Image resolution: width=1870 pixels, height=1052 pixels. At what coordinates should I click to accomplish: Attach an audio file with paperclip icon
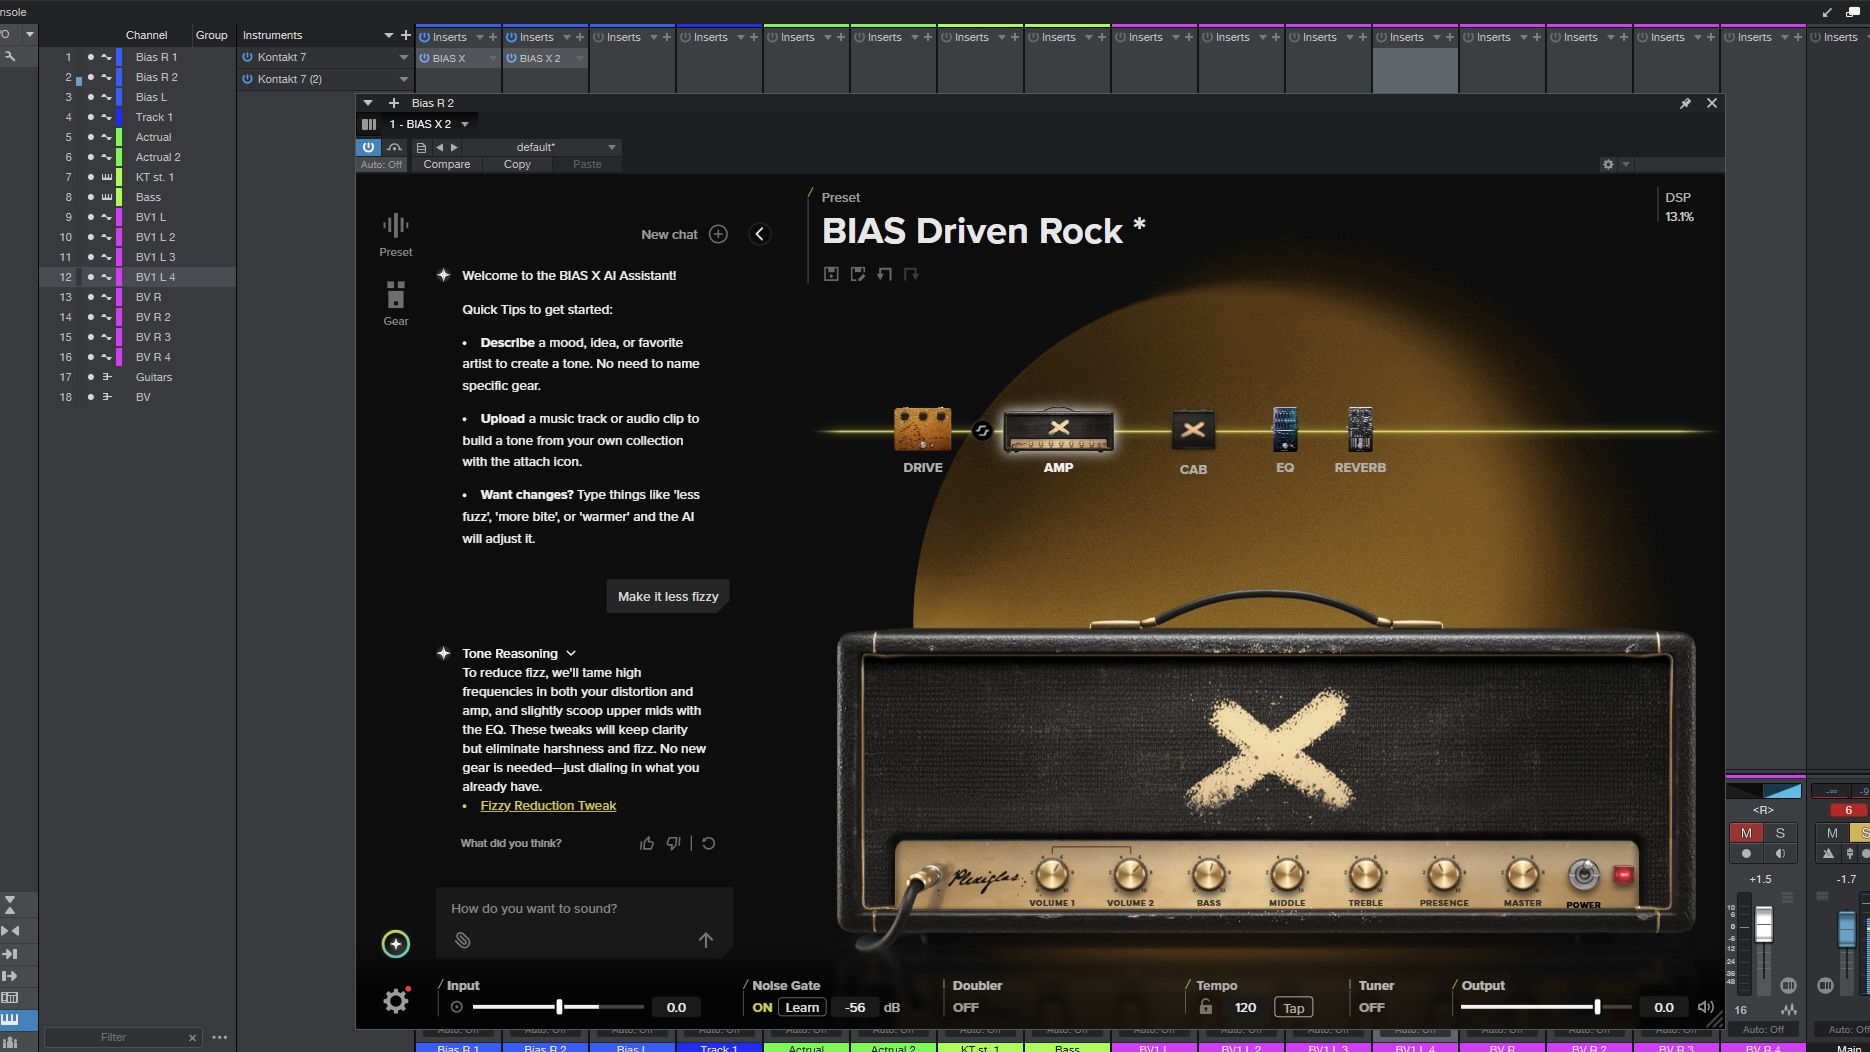(463, 940)
